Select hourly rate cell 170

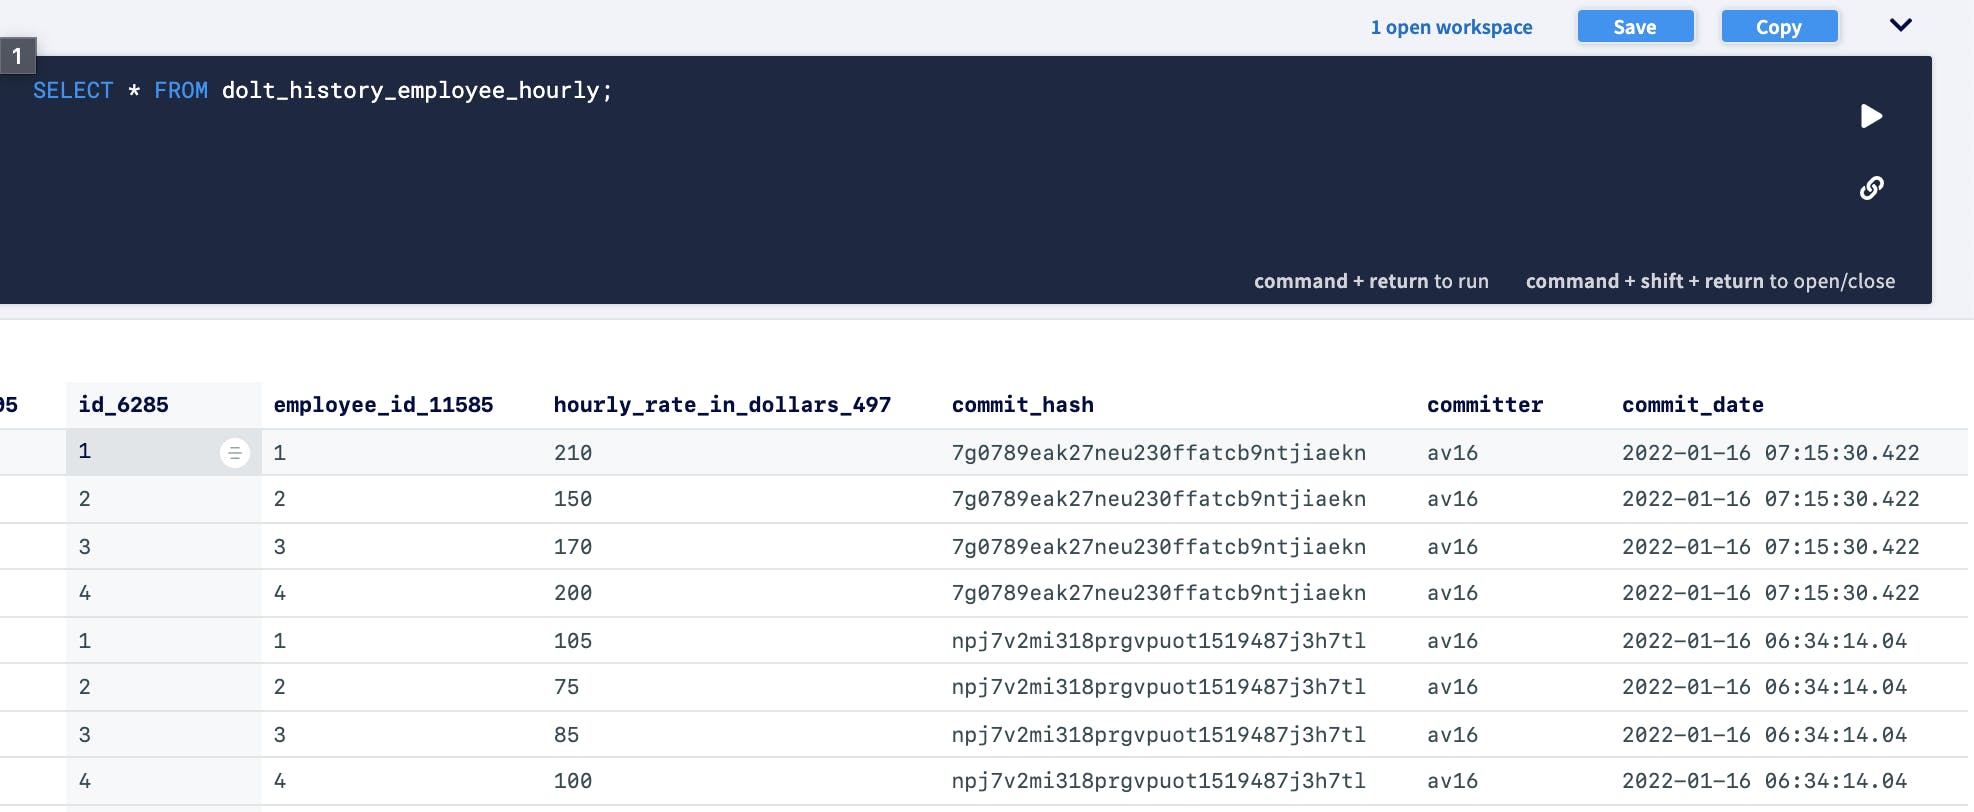573,547
